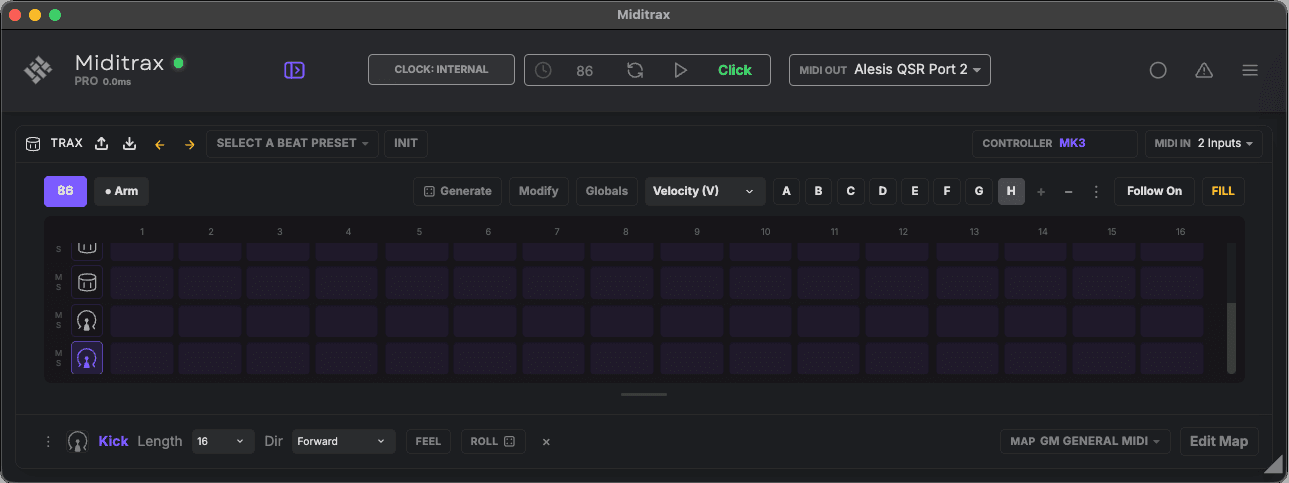
Task: Toggle the purple sidebar panel icon
Action: tap(294, 70)
